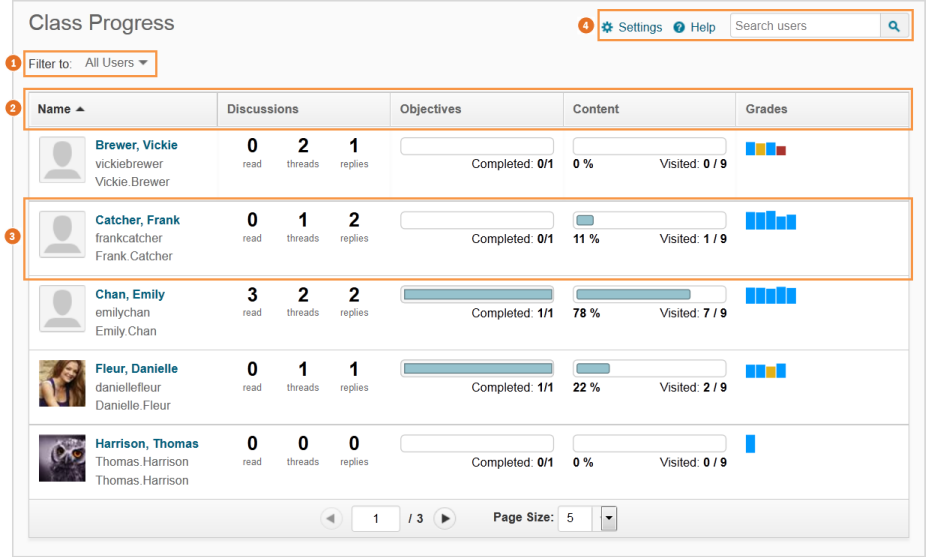Click the magnifying glass search button

click(x=895, y=27)
